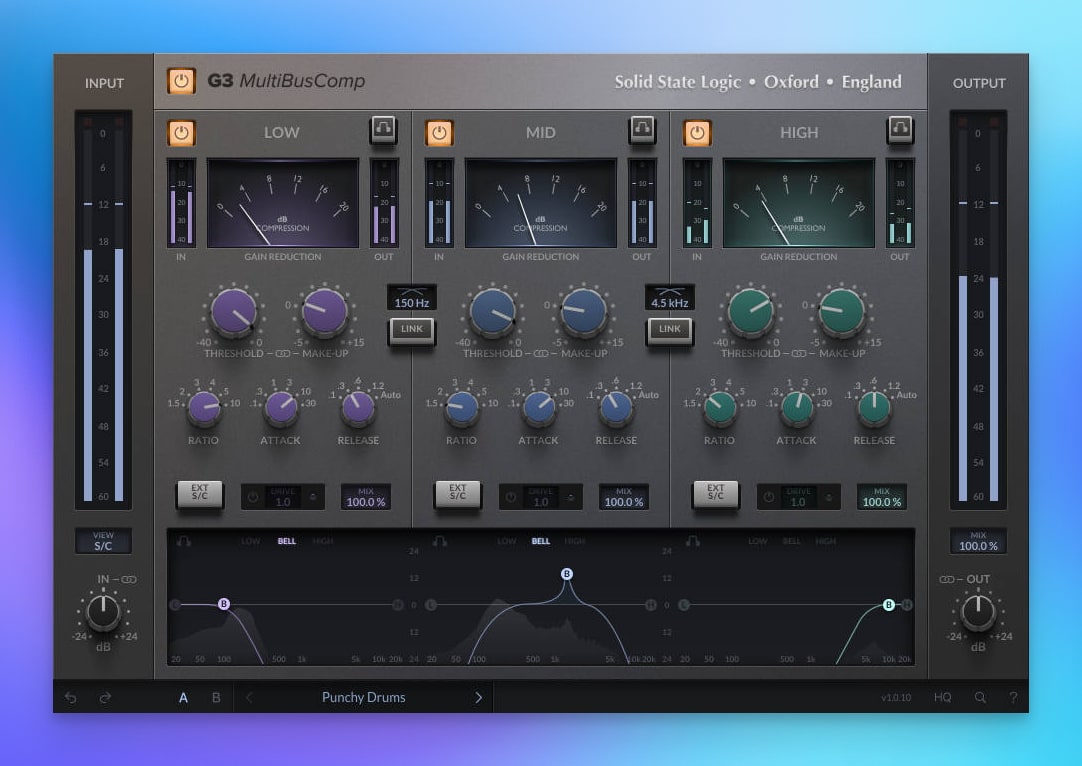Viewport: 1082px width, 766px height.
Task: Open help via the question mark icon
Action: [1013, 698]
